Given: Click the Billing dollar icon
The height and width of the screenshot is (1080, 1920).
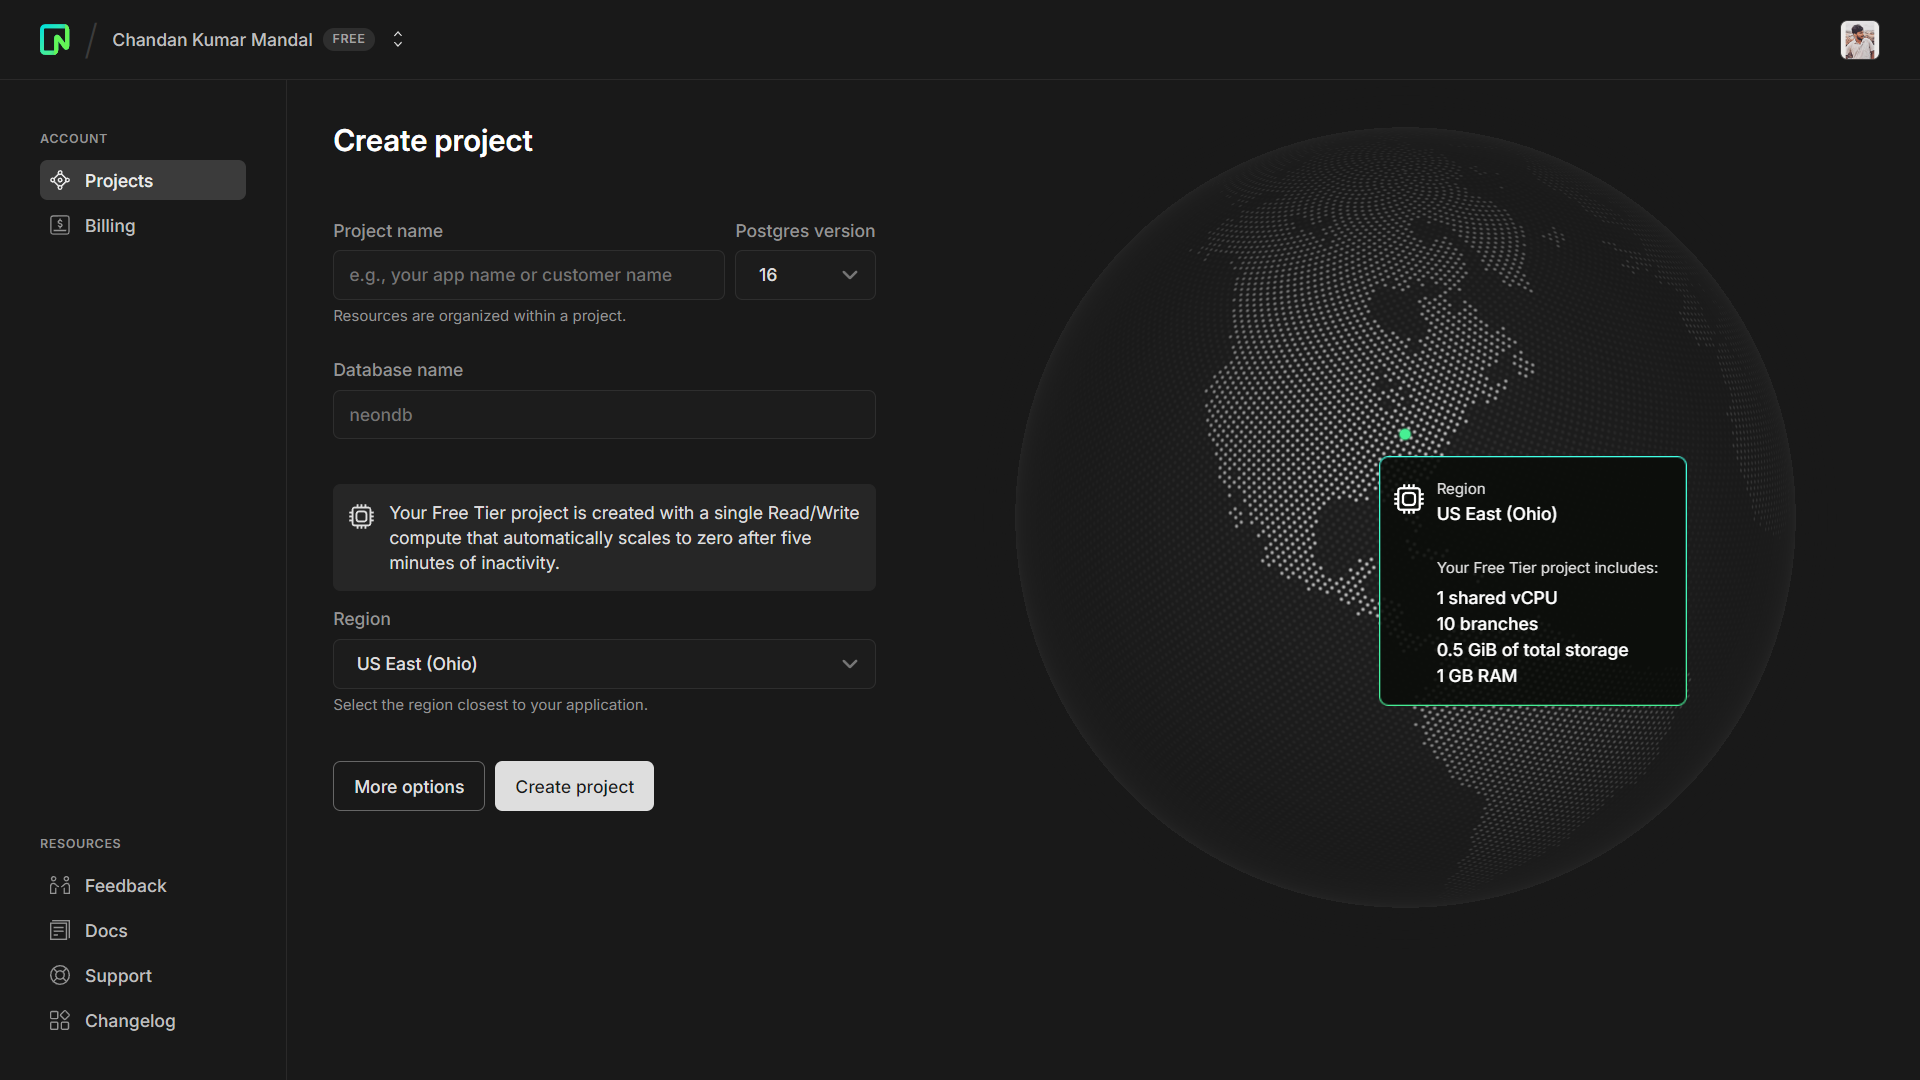Looking at the screenshot, I should point(60,225).
